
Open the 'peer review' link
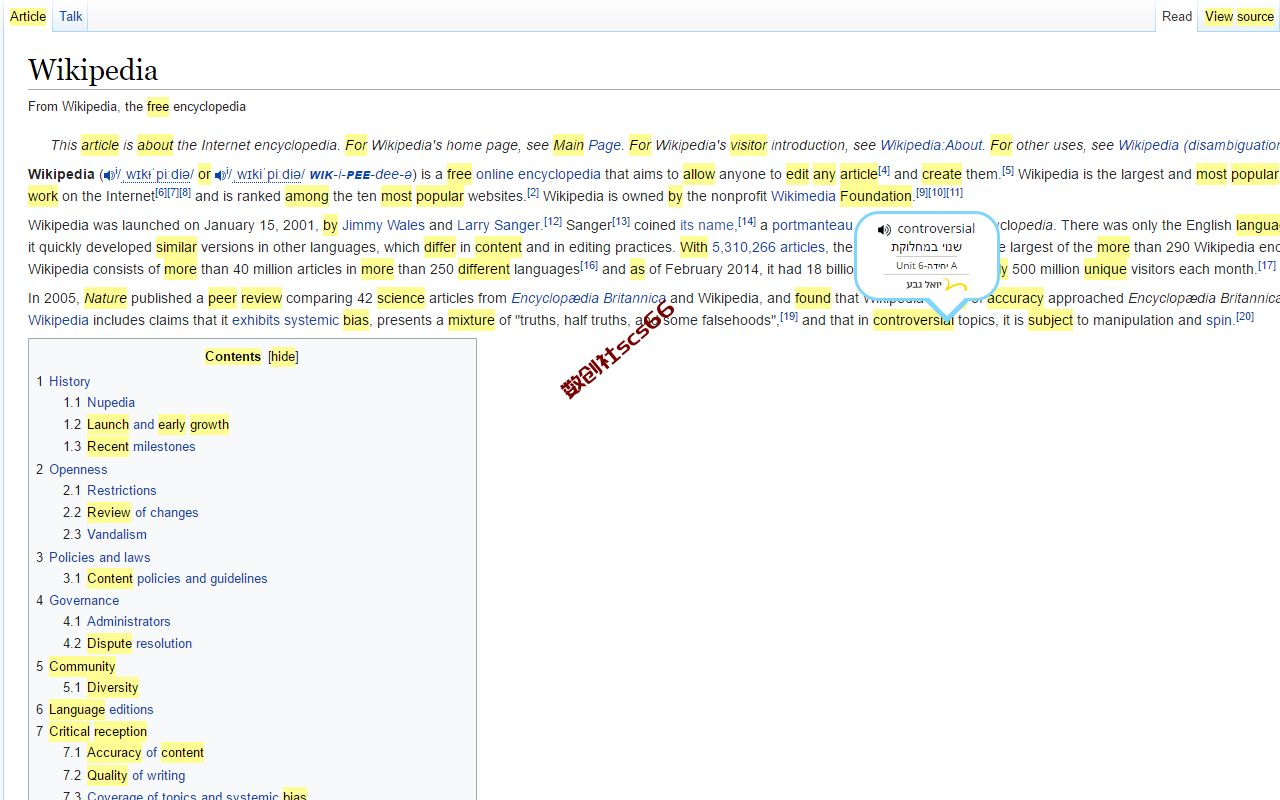[x=245, y=298]
